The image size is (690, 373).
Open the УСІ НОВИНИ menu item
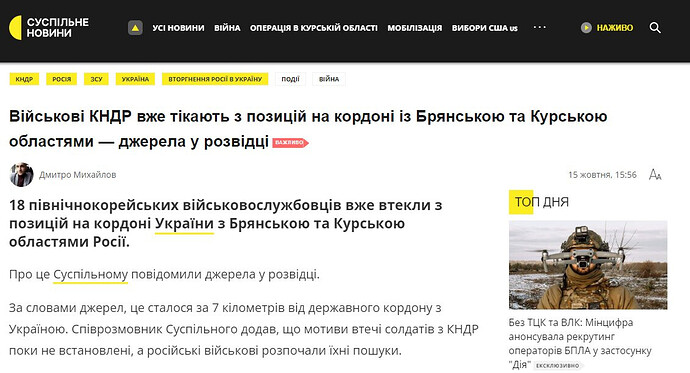click(178, 28)
